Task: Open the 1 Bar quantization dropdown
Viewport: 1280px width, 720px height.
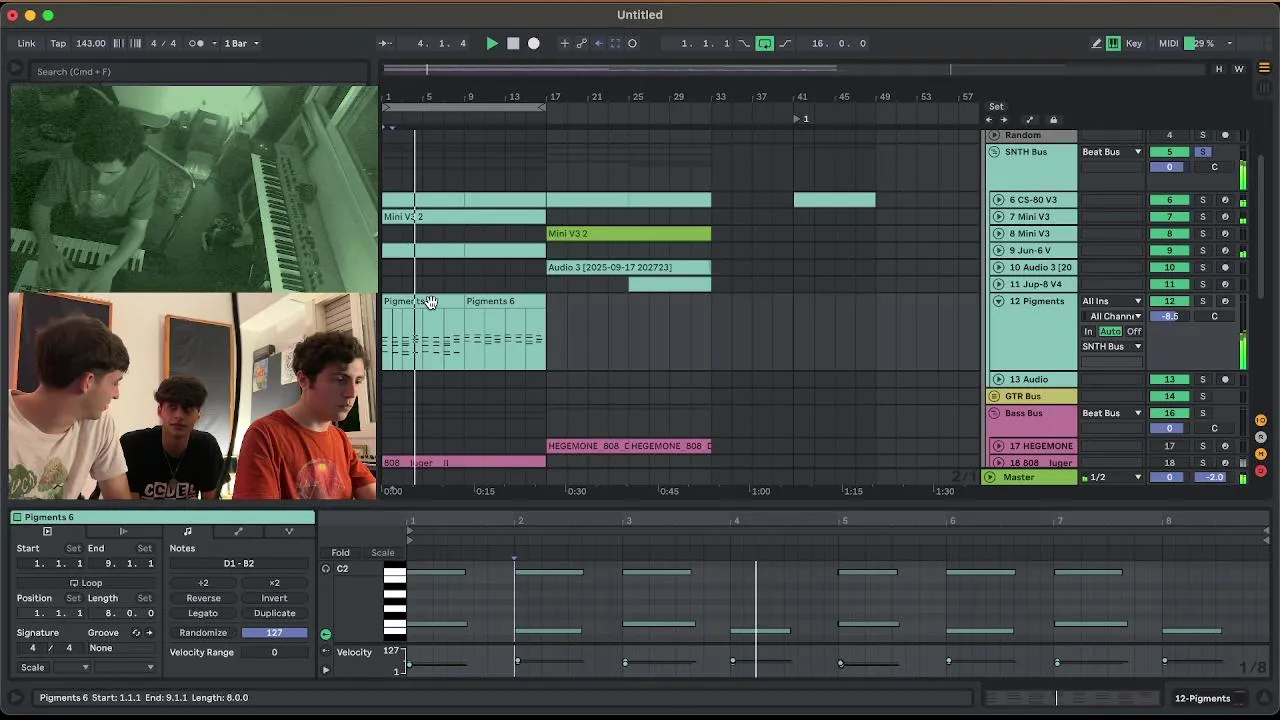Action: [x=241, y=43]
